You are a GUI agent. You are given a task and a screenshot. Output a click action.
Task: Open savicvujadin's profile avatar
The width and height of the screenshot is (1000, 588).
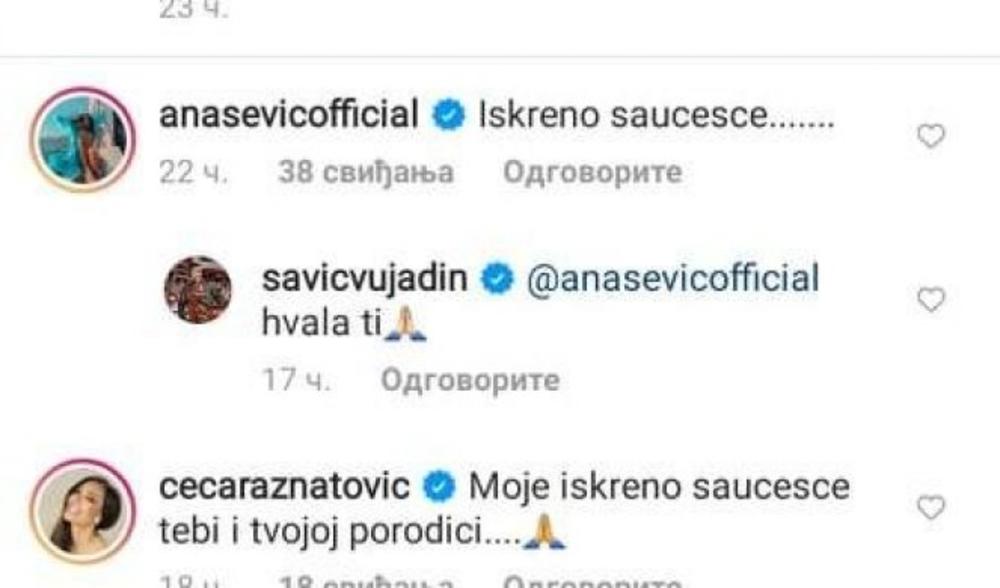point(198,290)
